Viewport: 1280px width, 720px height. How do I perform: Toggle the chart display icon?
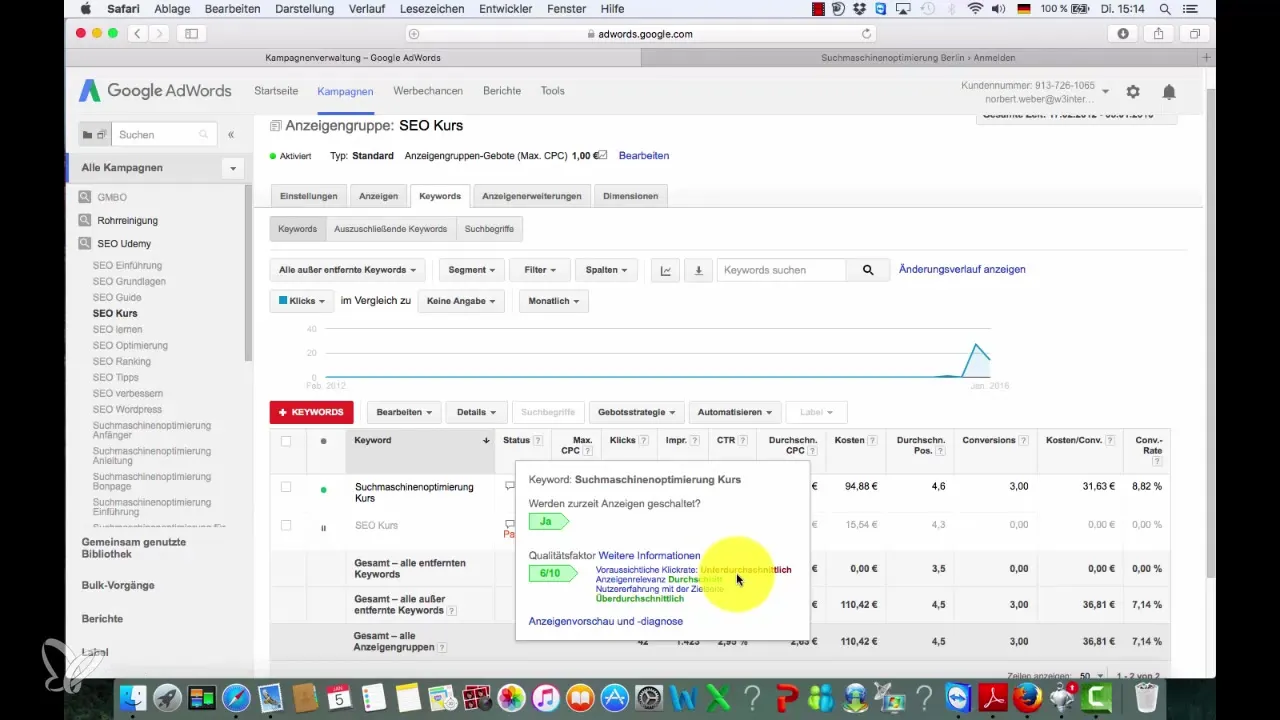[x=665, y=270]
